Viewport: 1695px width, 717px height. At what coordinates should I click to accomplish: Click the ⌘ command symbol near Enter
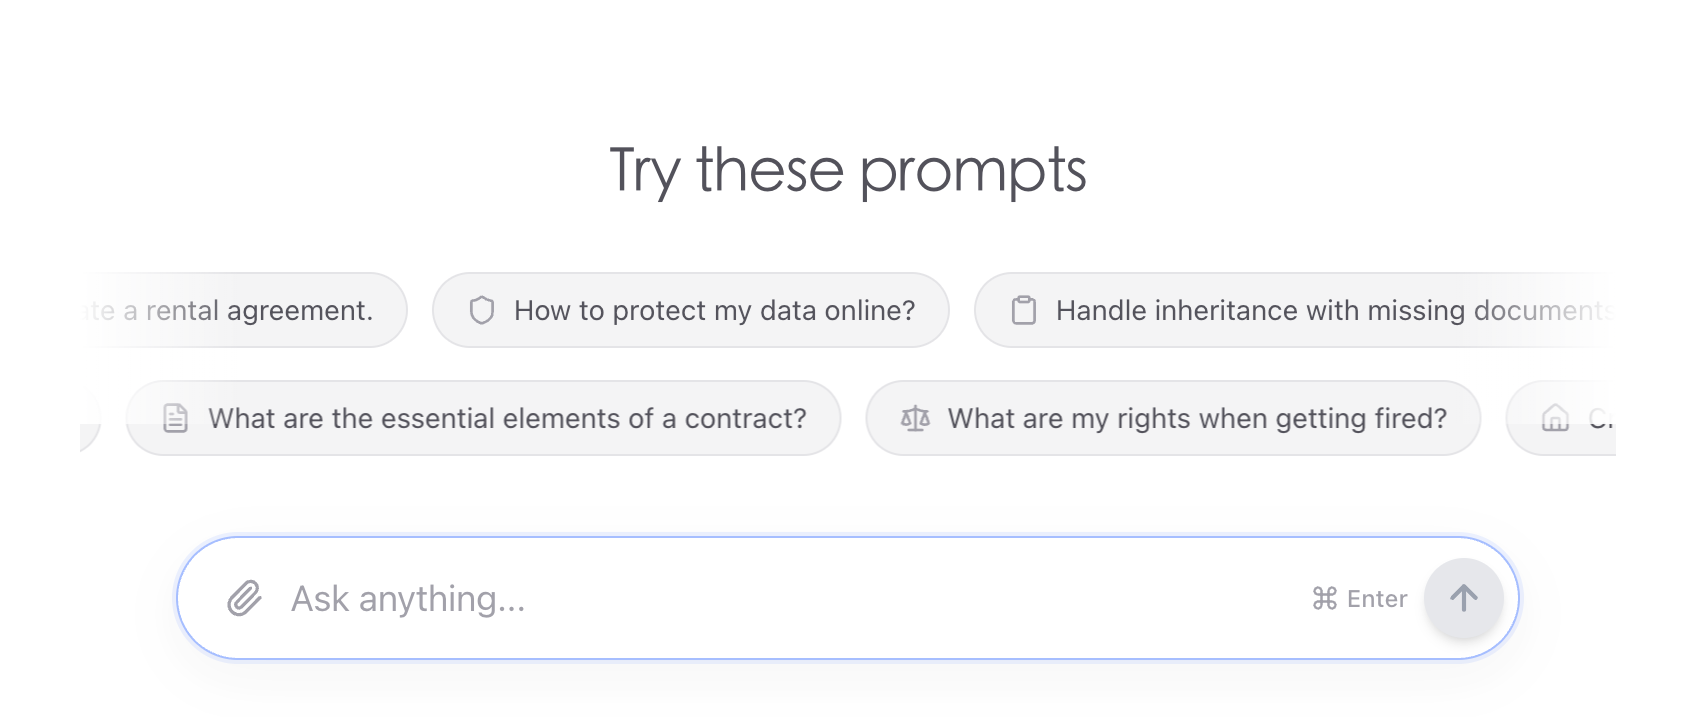pos(1324,598)
